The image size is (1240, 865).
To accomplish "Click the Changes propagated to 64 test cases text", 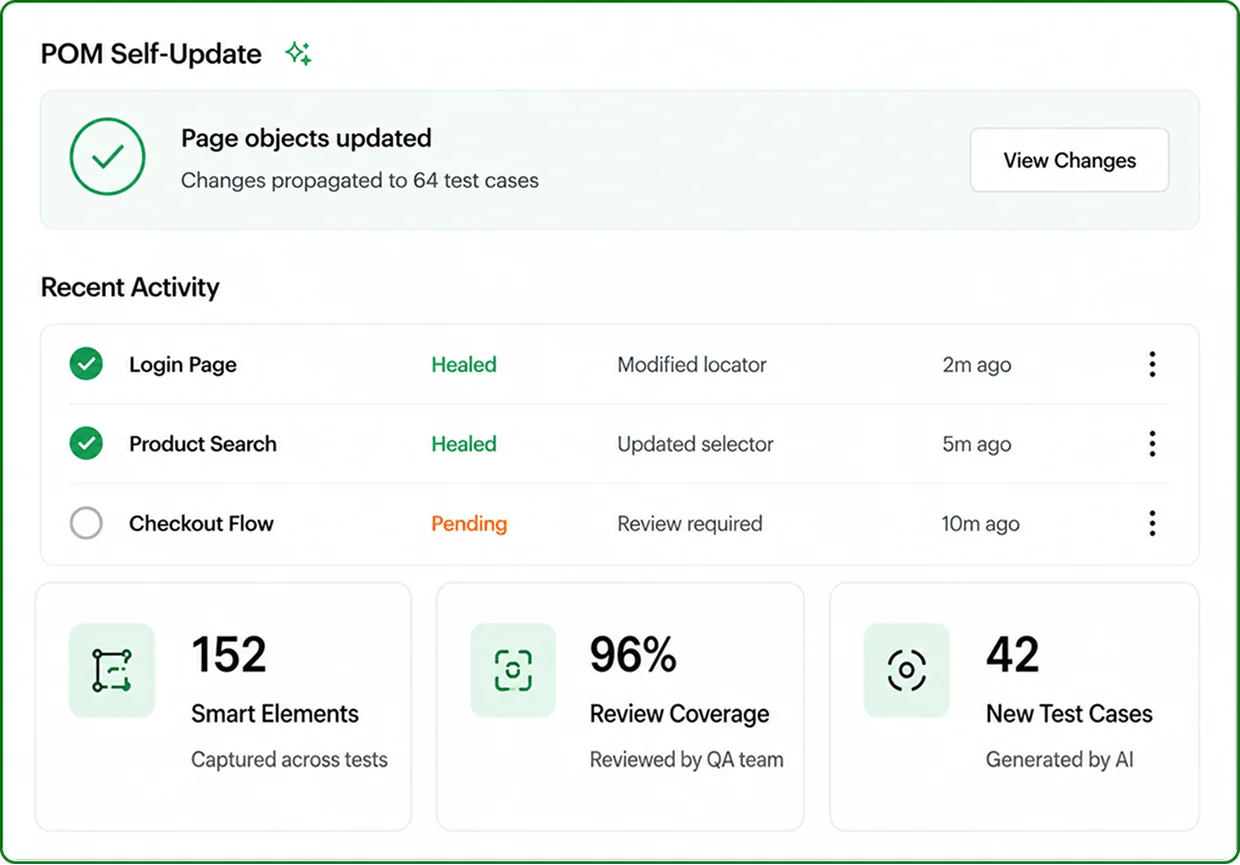I will pos(360,181).
